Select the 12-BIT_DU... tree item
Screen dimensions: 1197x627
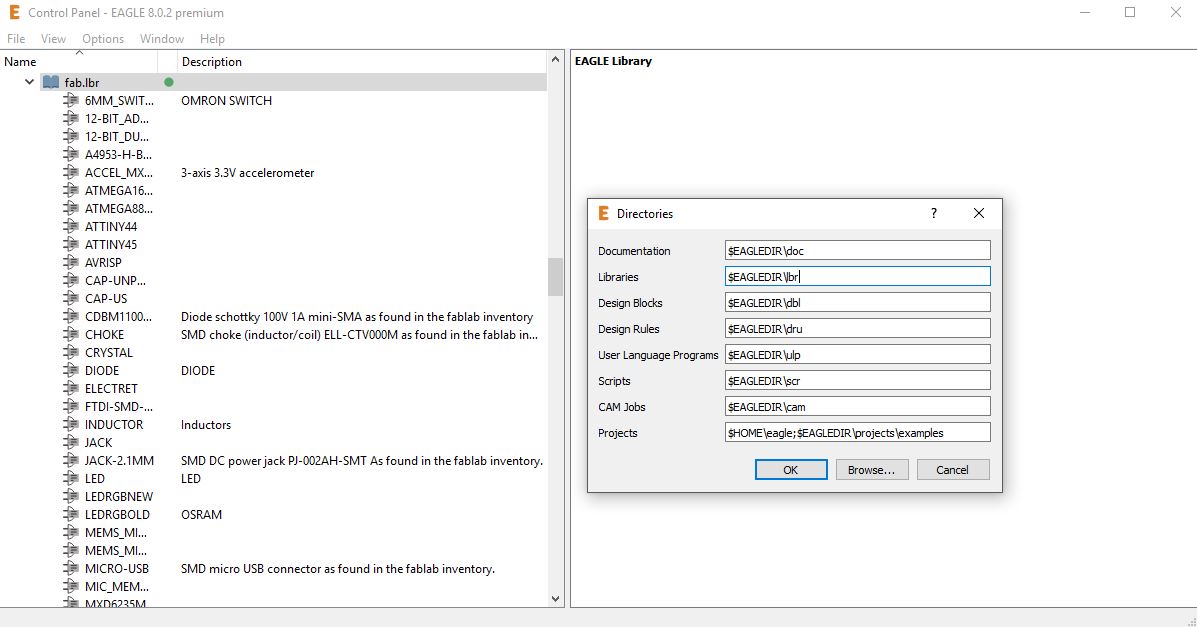coord(117,137)
